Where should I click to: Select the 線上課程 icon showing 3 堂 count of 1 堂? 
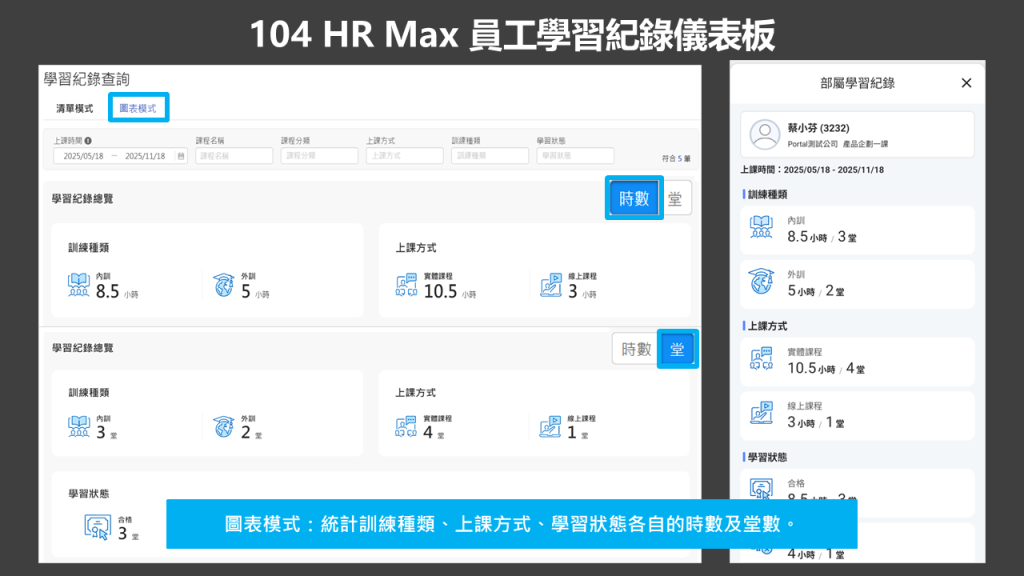click(550, 427)
